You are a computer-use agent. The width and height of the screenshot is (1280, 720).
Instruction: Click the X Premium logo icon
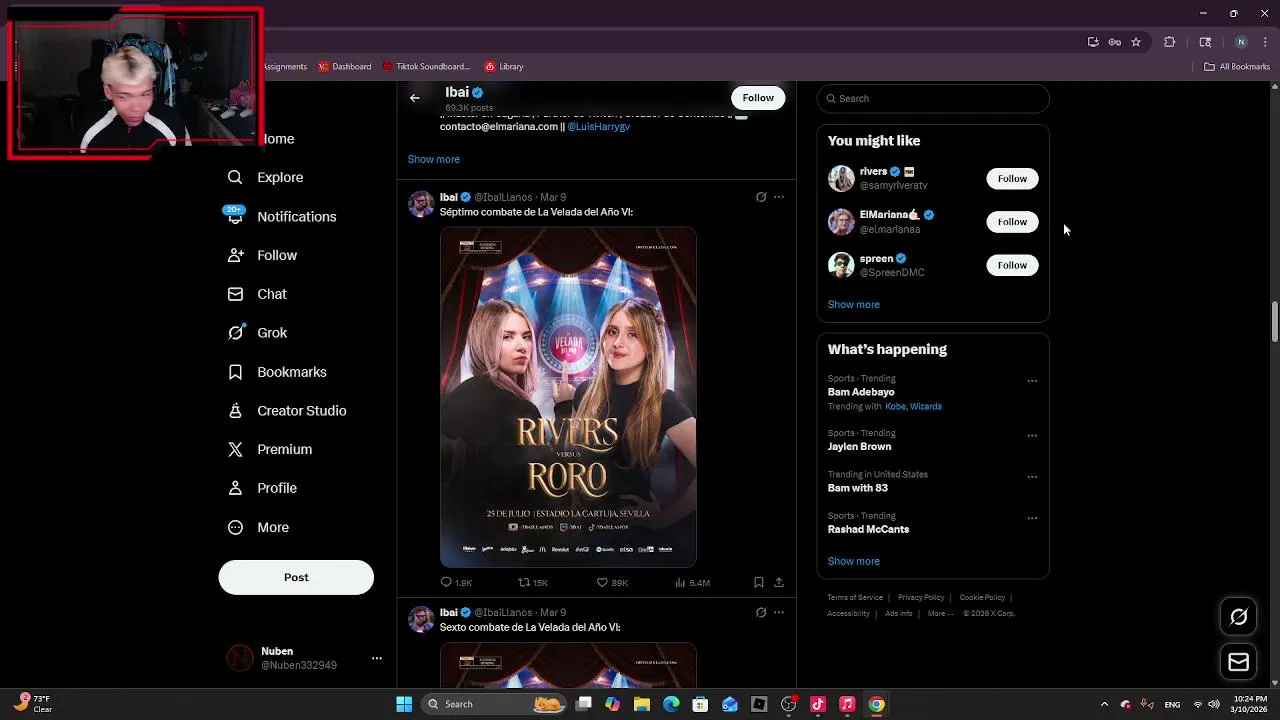click(235, 449)
